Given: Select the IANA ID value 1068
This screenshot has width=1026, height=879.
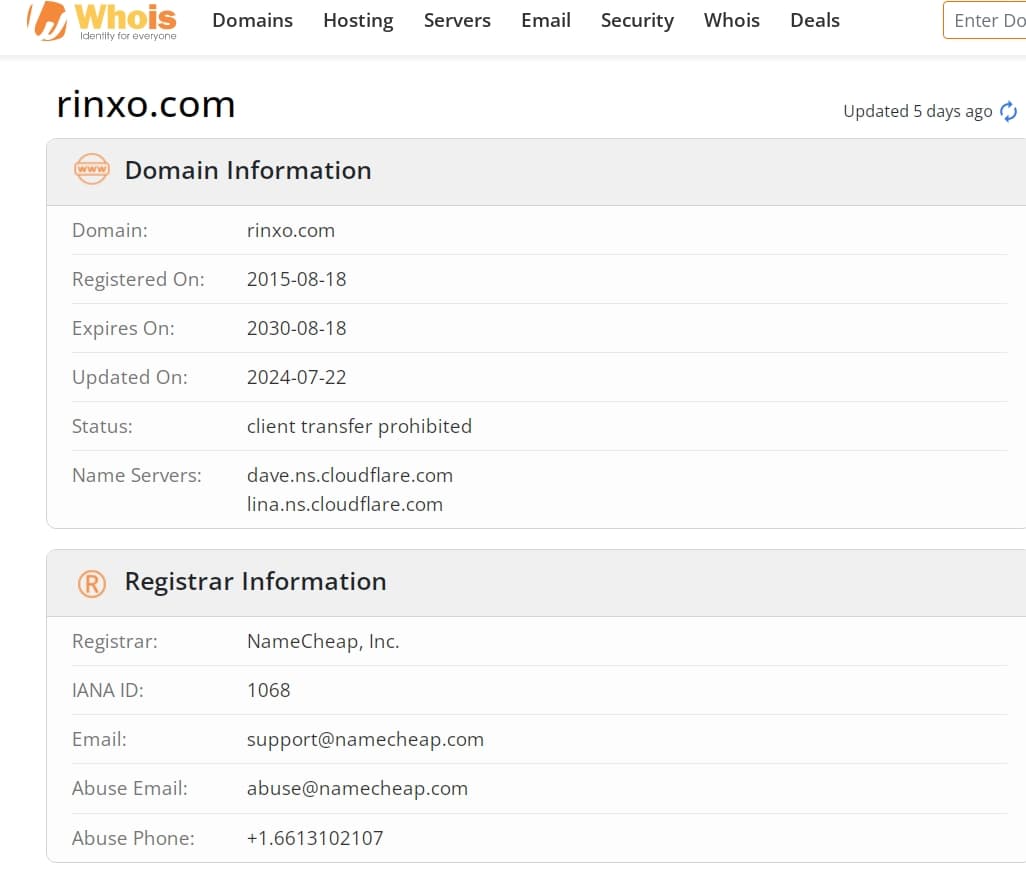Looking at the screenshot, I should tap(268, 691).
